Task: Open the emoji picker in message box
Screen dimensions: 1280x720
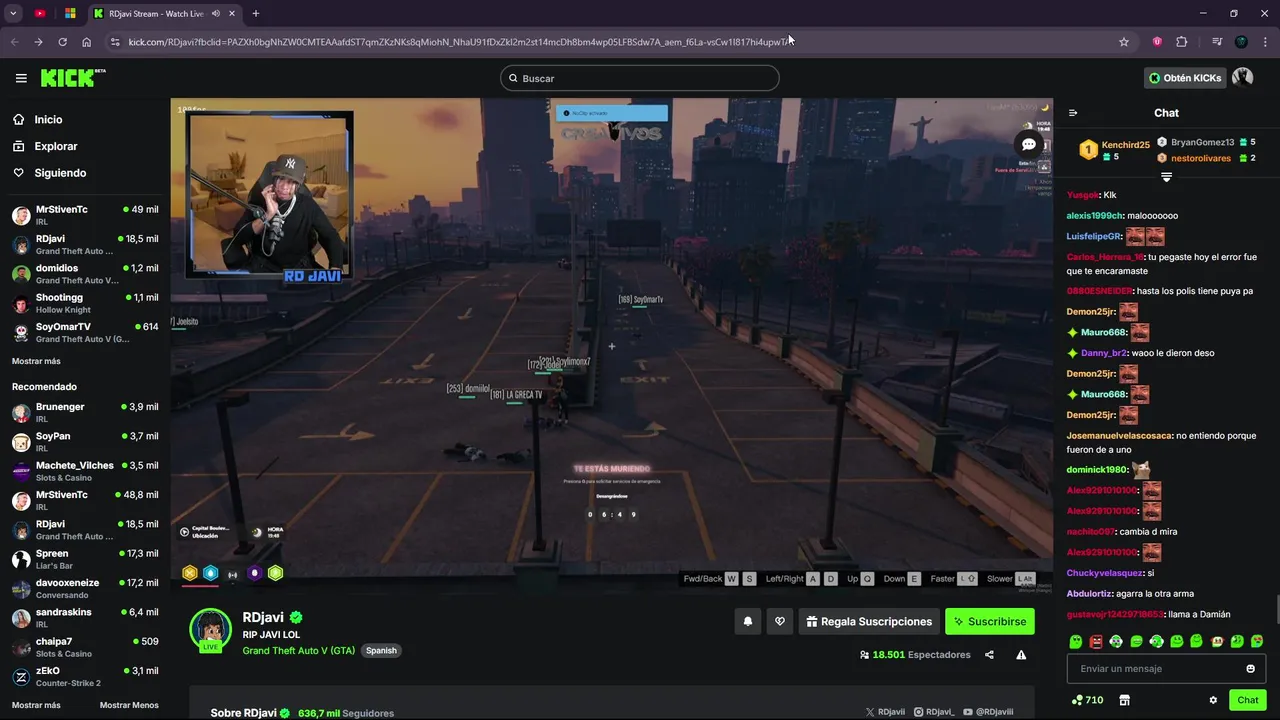Action: pyautogui.click(x=1250, y=669)
